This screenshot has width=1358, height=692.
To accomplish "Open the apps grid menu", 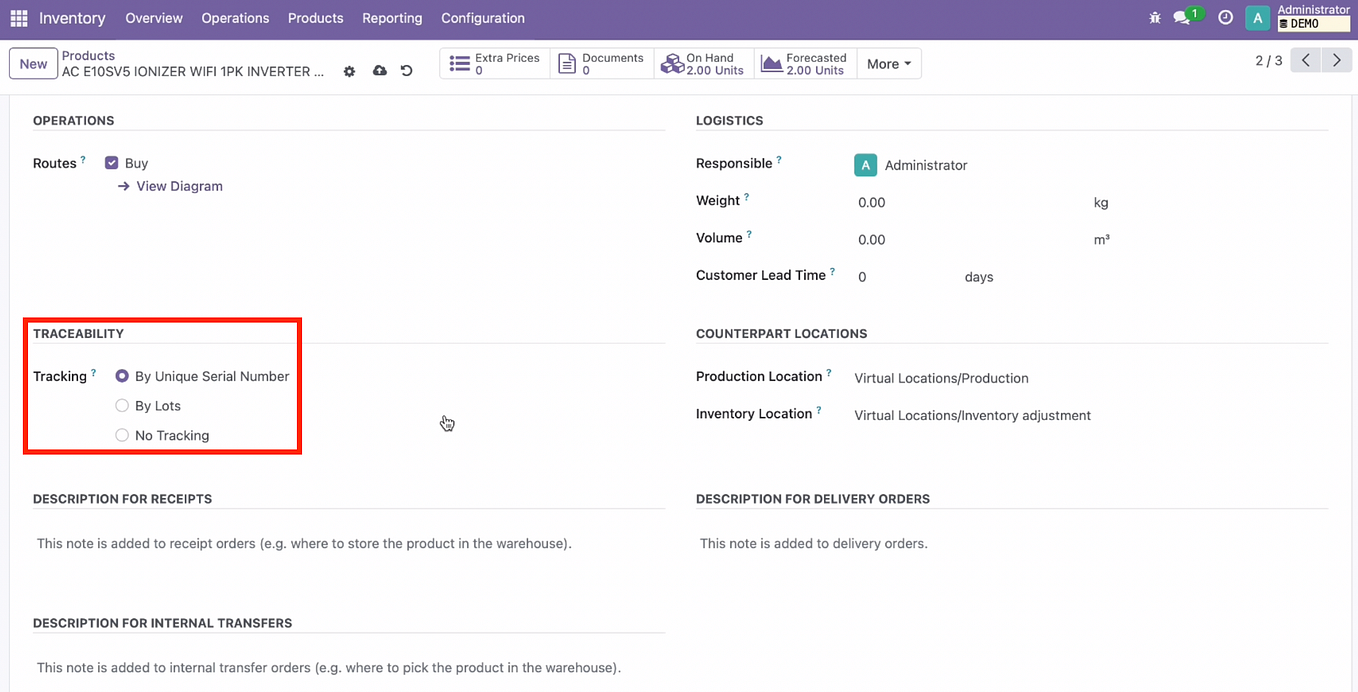I will pos(18,18).
